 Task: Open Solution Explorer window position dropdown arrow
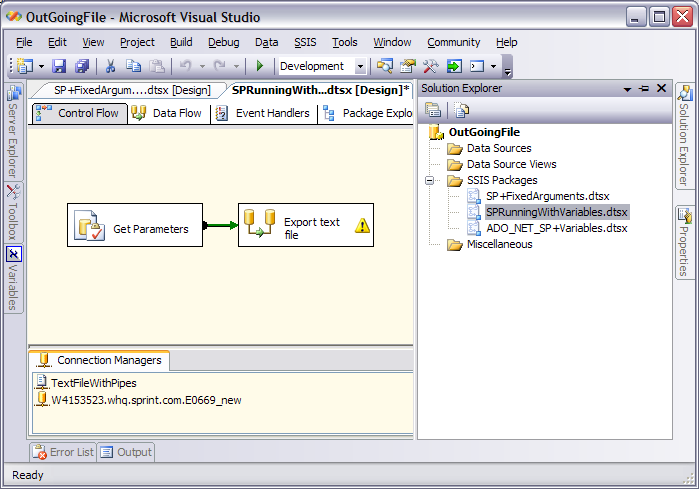coord(626,88)
